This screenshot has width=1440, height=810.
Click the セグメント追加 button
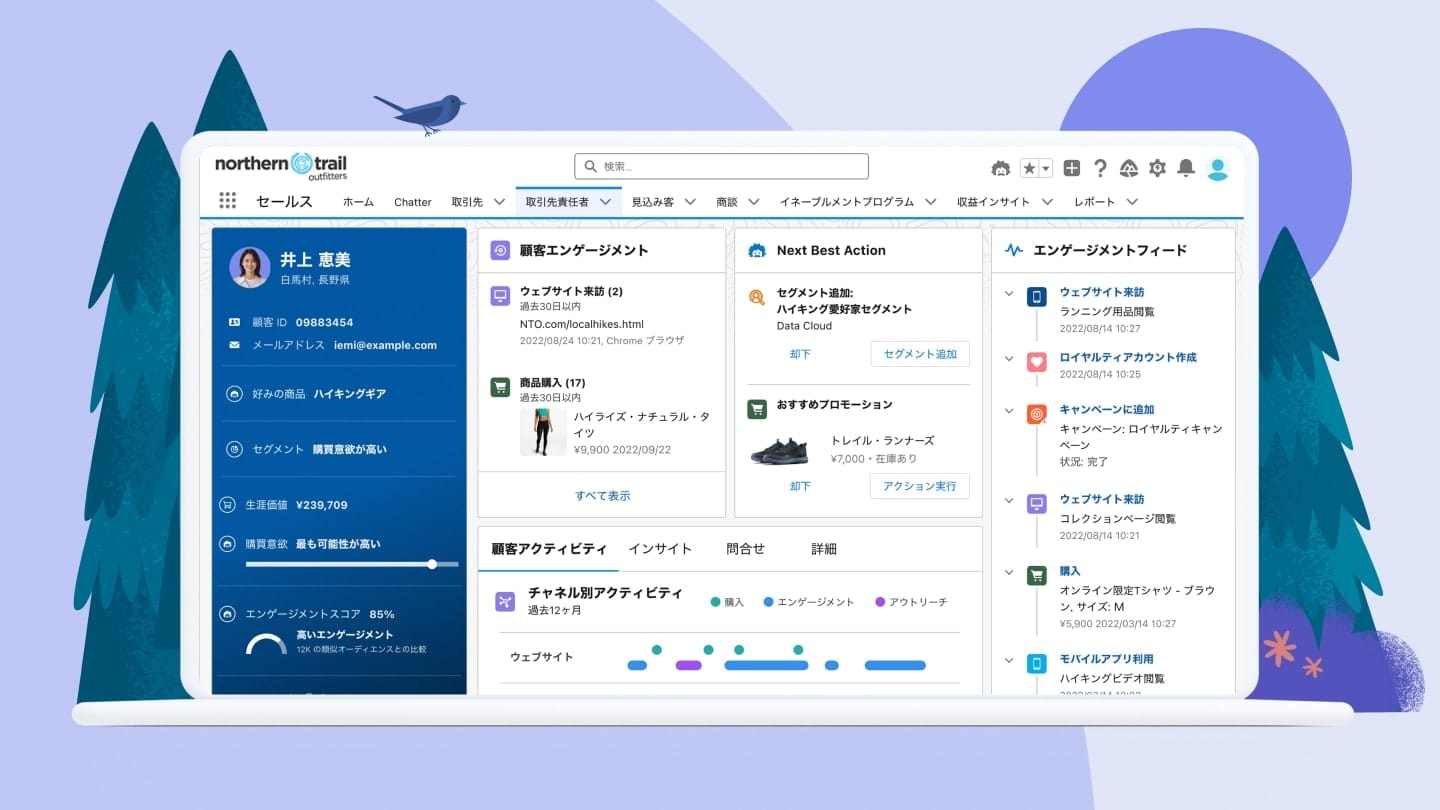coord(919,354)
